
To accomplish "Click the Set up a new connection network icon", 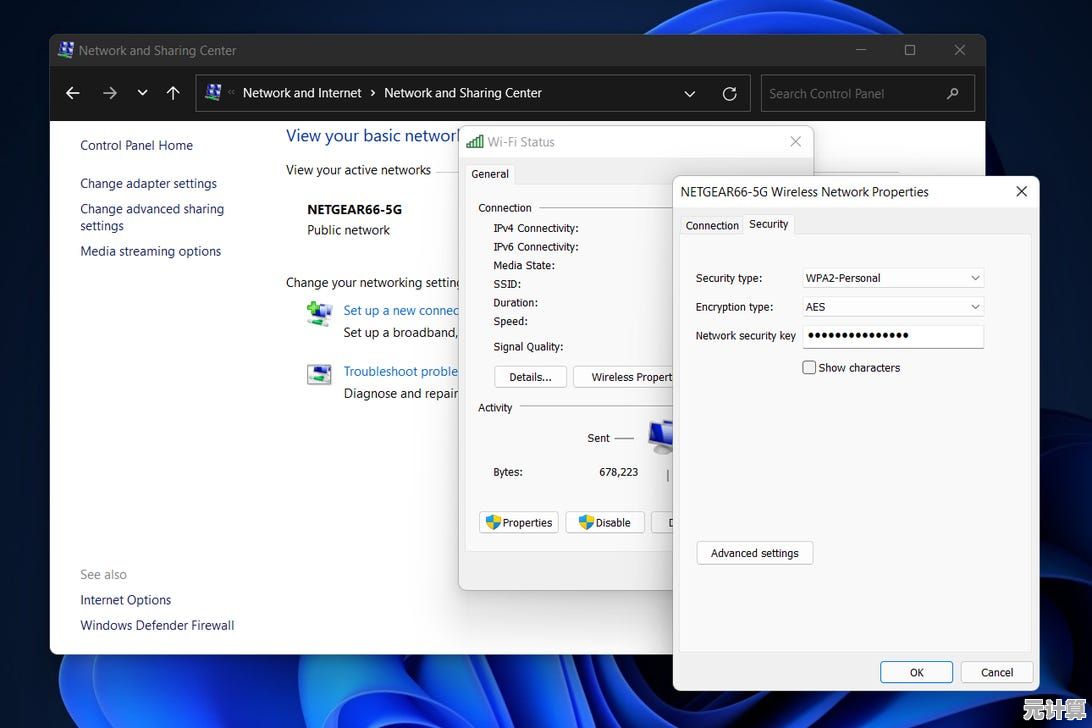I will tap(320, 313).
